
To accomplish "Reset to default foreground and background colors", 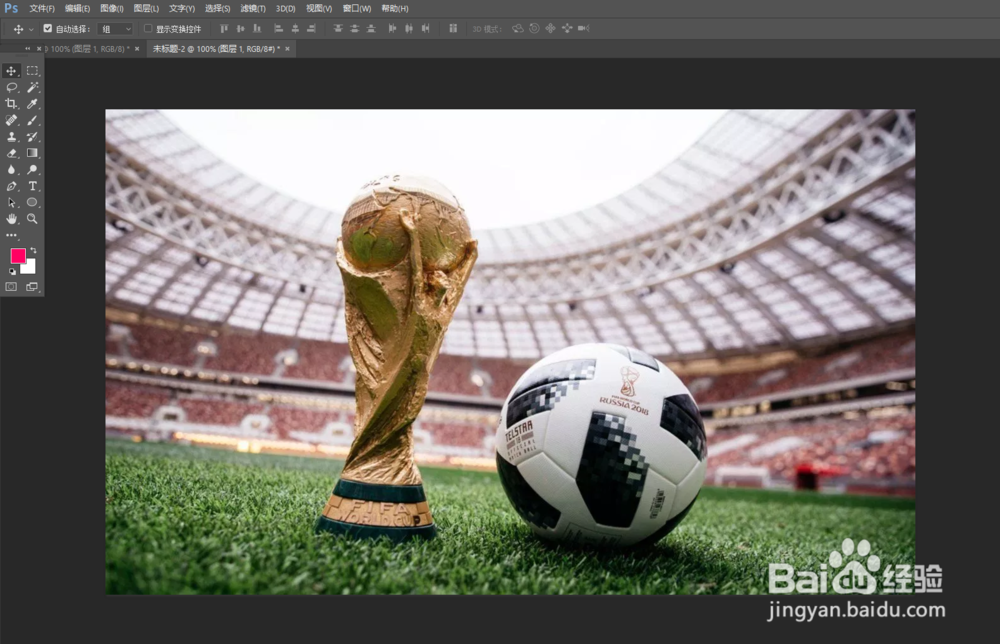I will pyautogui.click(x=12, y=272).
